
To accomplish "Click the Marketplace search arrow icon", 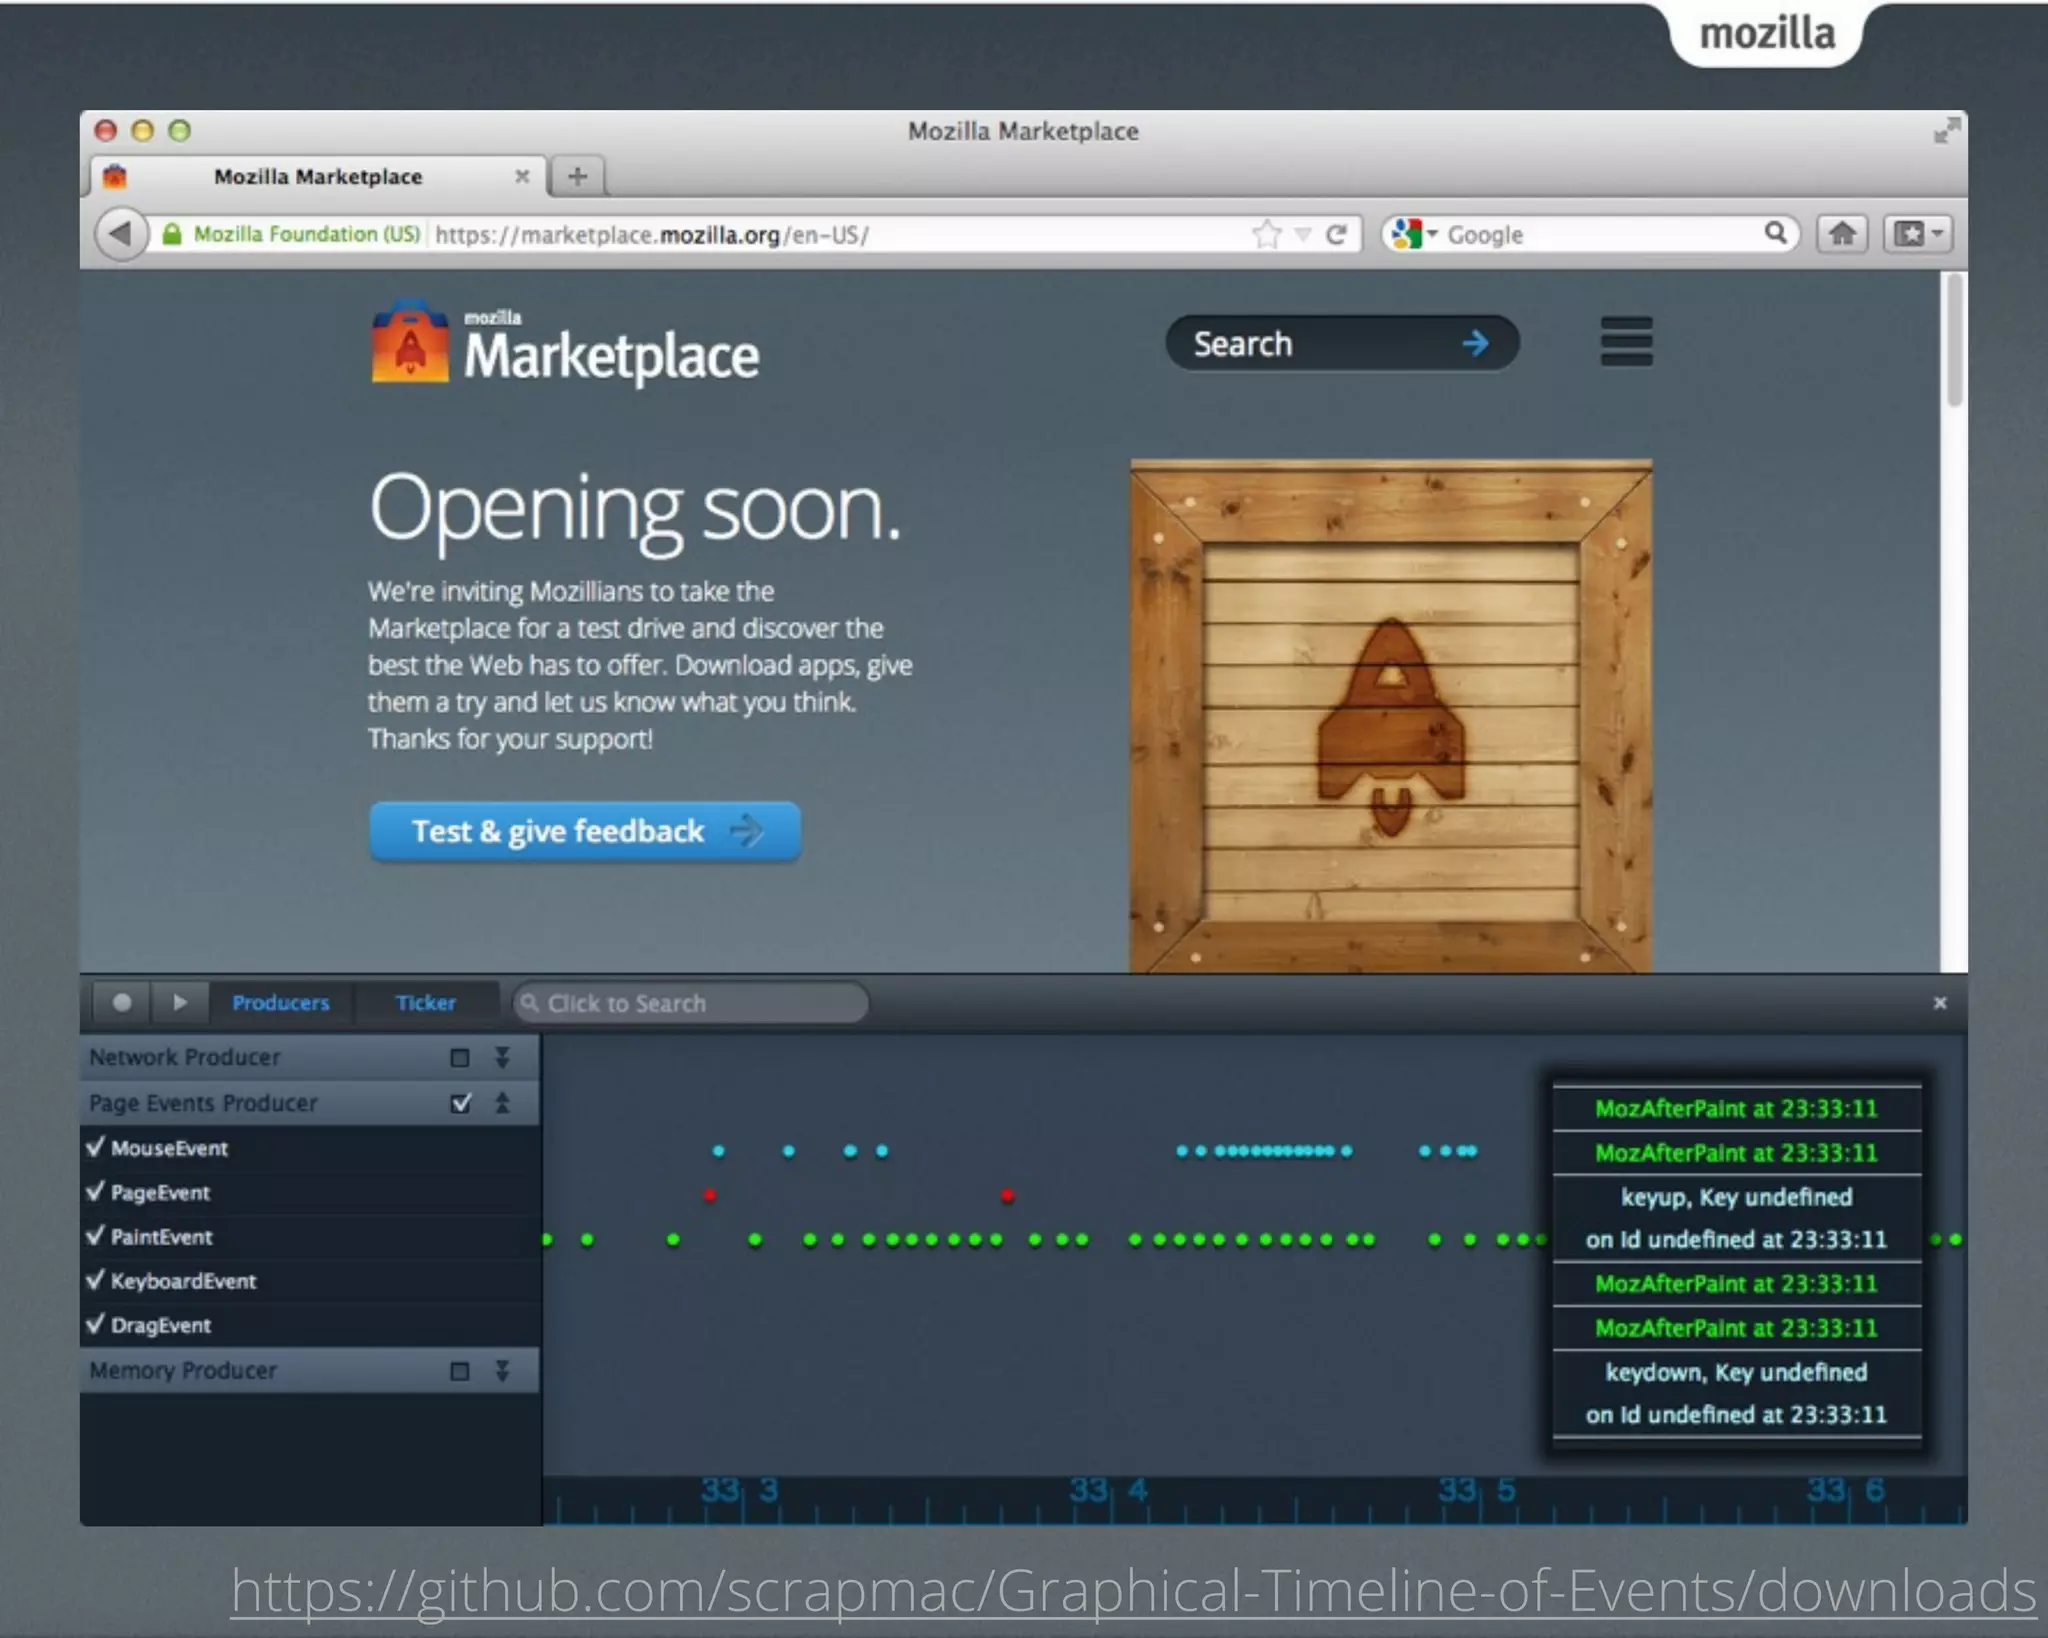I will pos(1475,344).
